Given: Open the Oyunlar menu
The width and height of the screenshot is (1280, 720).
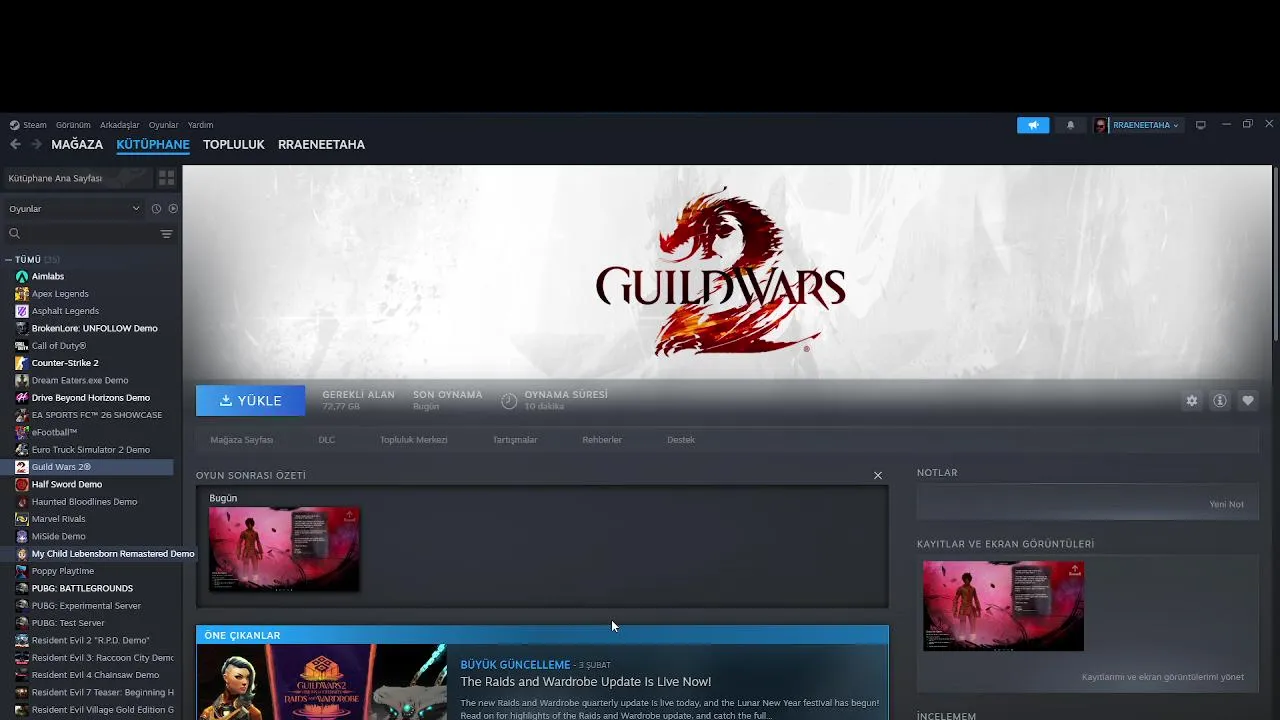Looking at the screenshot, I should pos(163,125).
